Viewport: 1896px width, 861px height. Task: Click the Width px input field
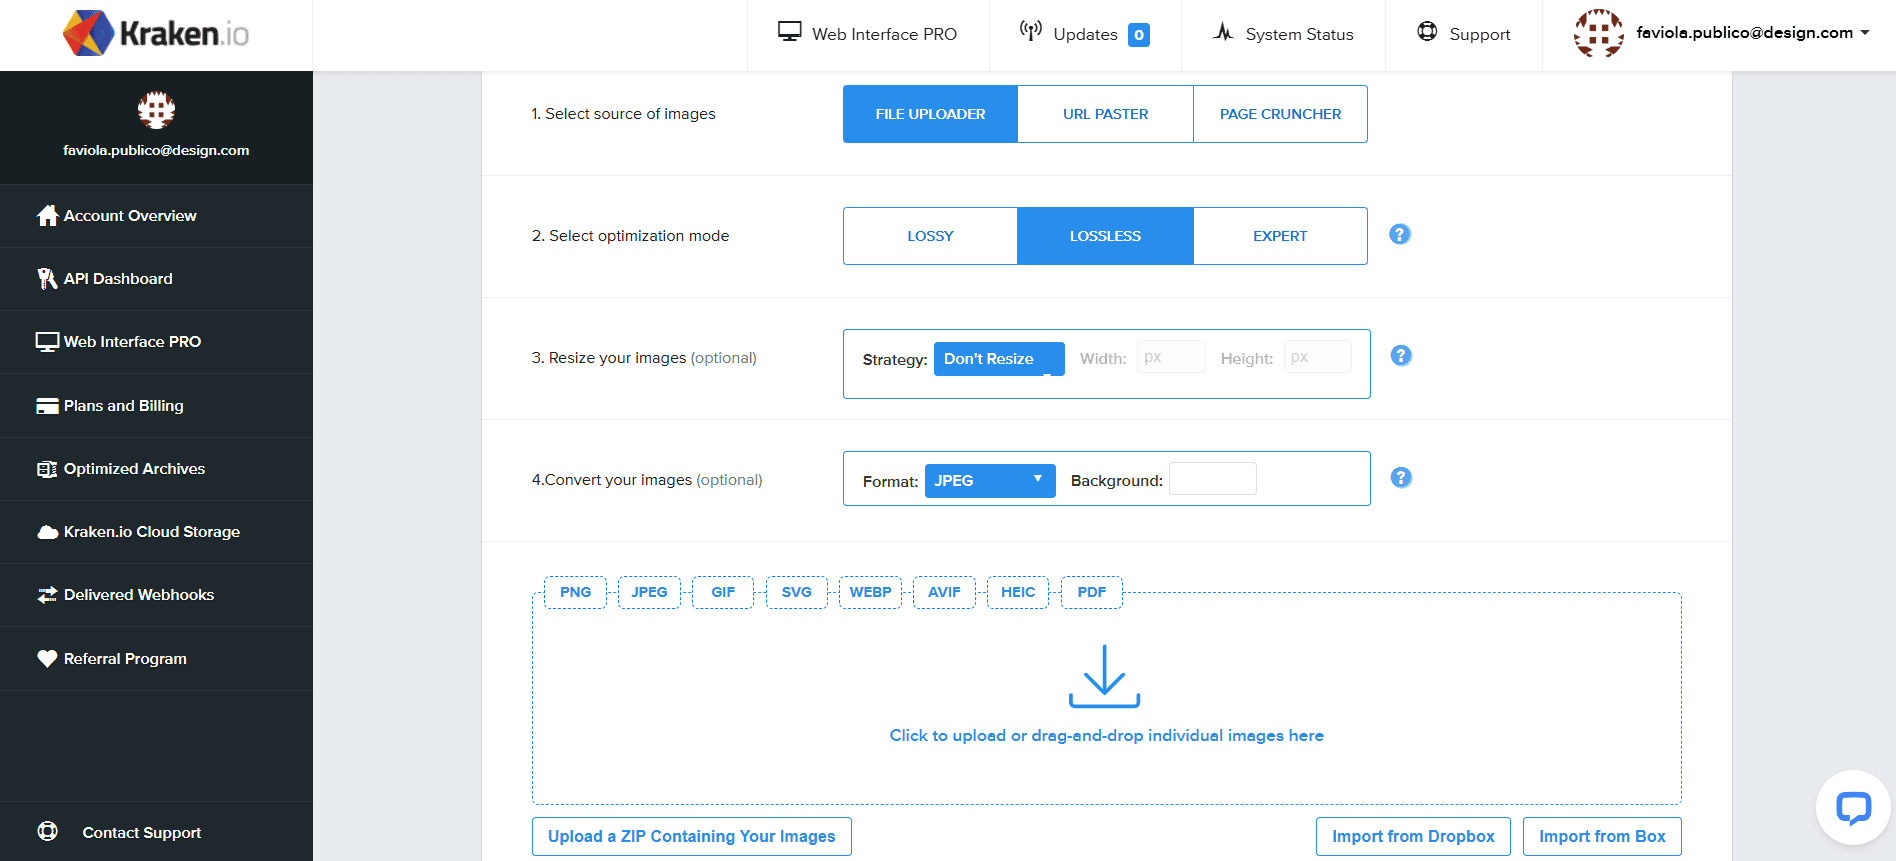click(x=1171, y=357)
